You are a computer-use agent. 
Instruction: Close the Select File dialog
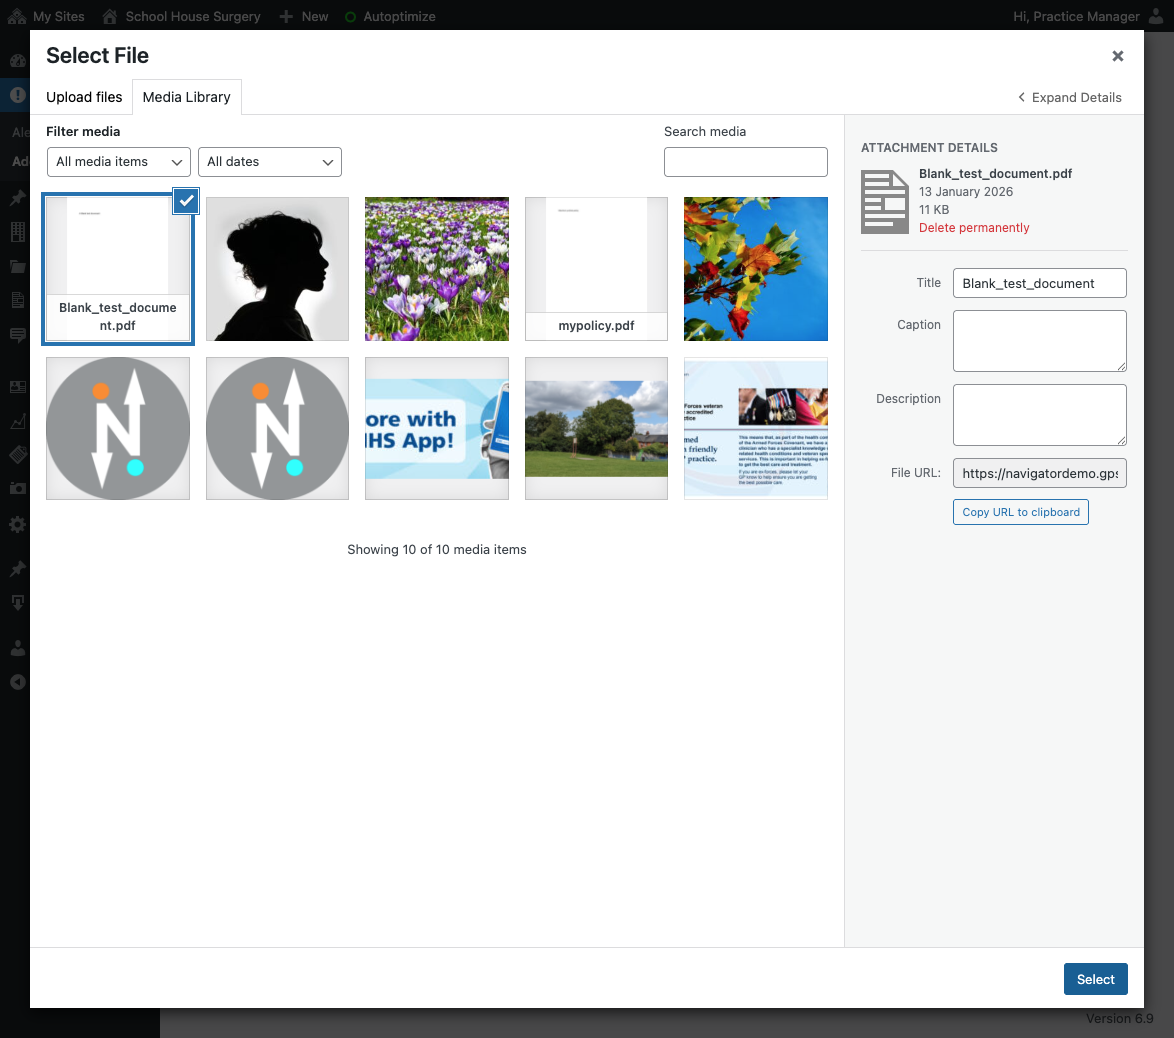click(x=1118, y=56)
